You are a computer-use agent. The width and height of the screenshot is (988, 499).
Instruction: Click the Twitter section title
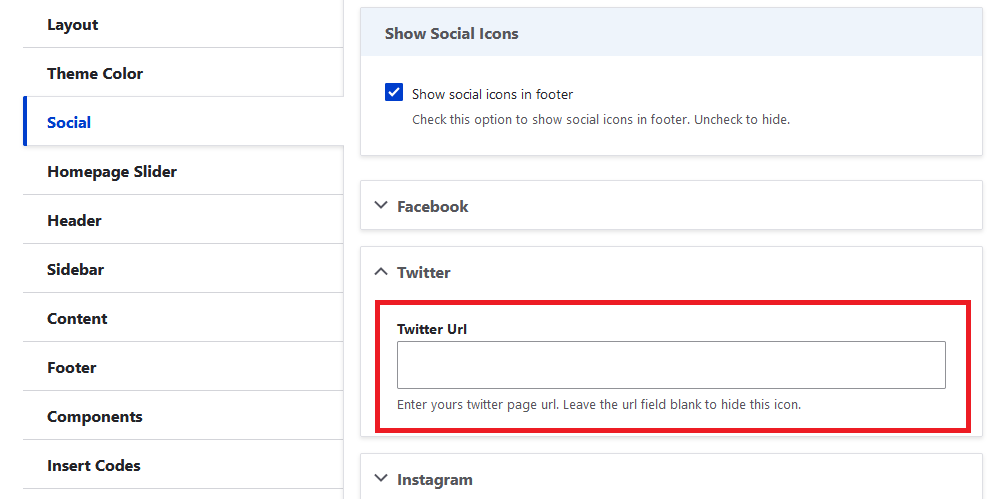424,273
